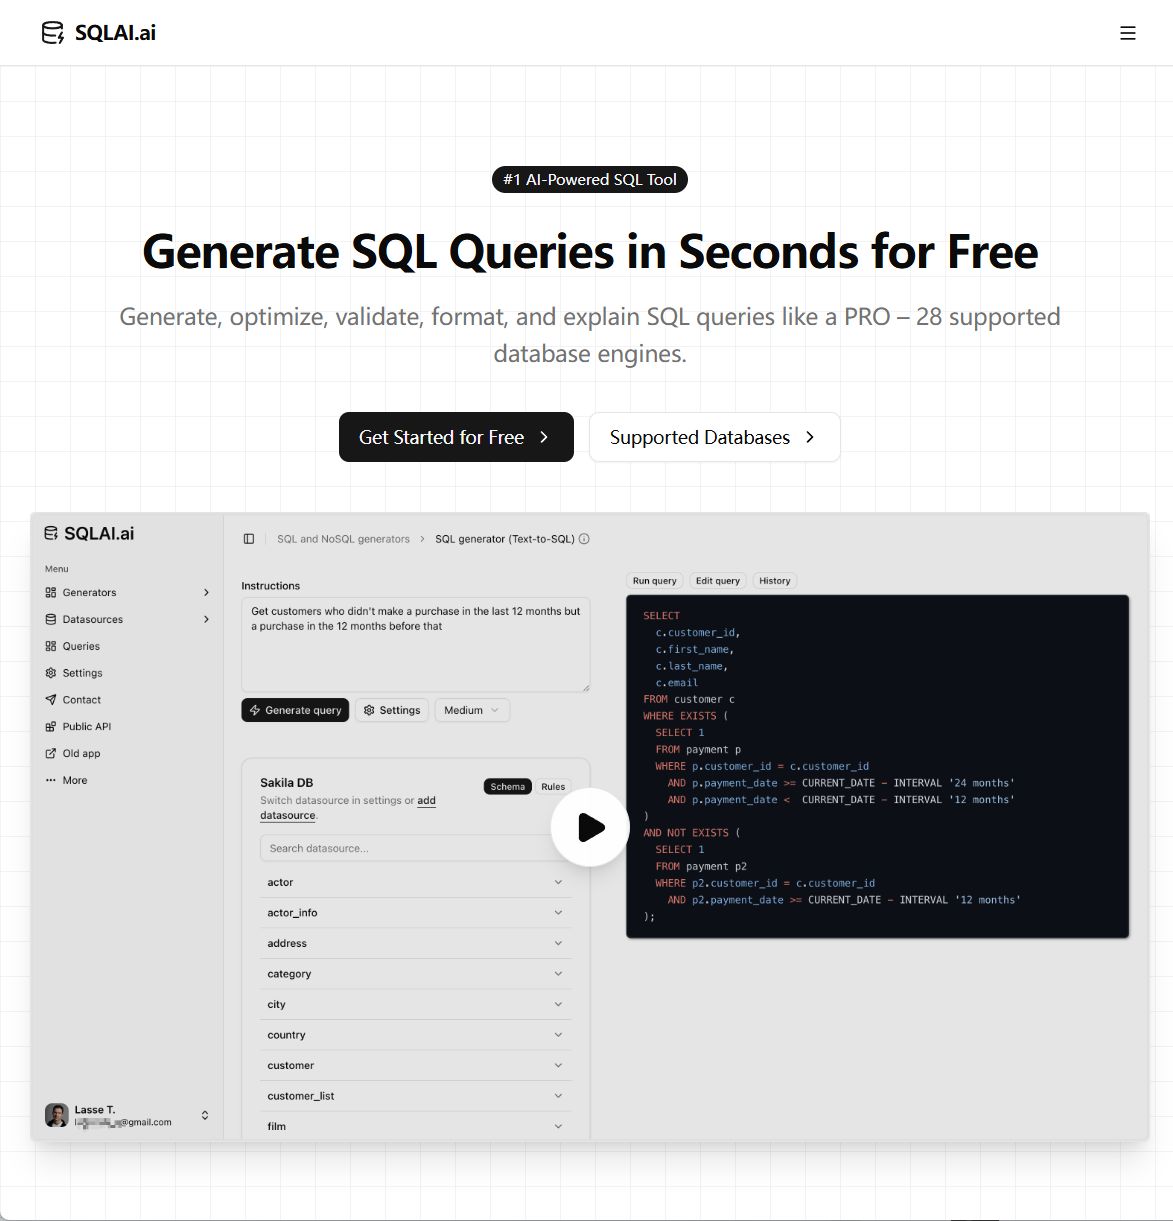The width and height of the screenshot is (1173, 1221).
Task: Play the demo video
Action: [x=590, y=827]
